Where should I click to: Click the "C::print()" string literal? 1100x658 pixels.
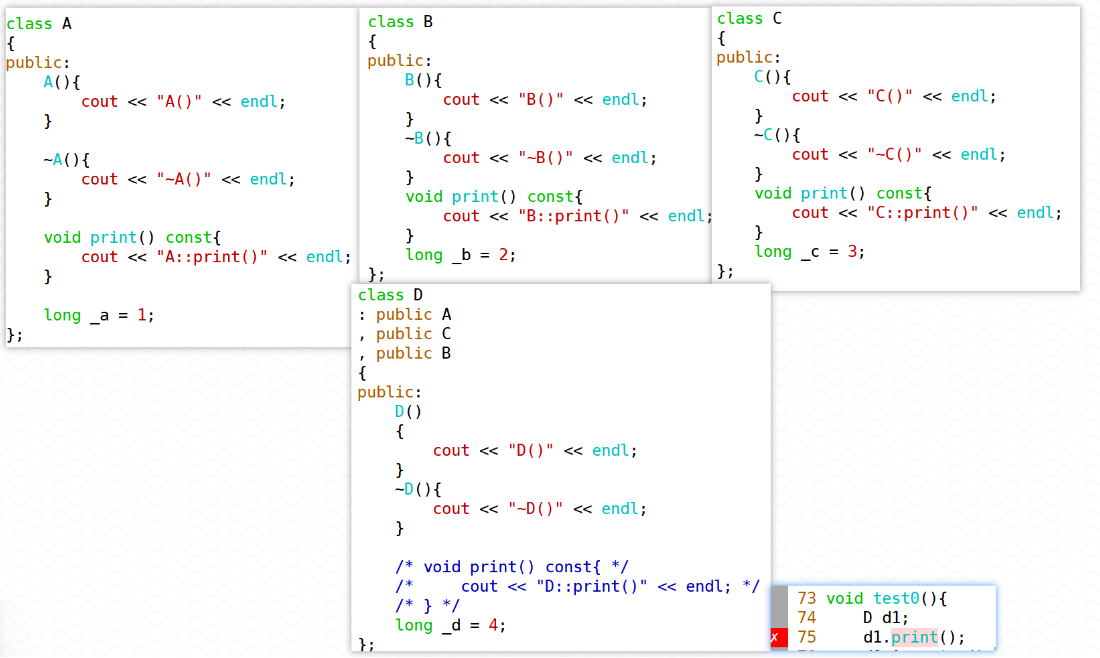point(923,213)
